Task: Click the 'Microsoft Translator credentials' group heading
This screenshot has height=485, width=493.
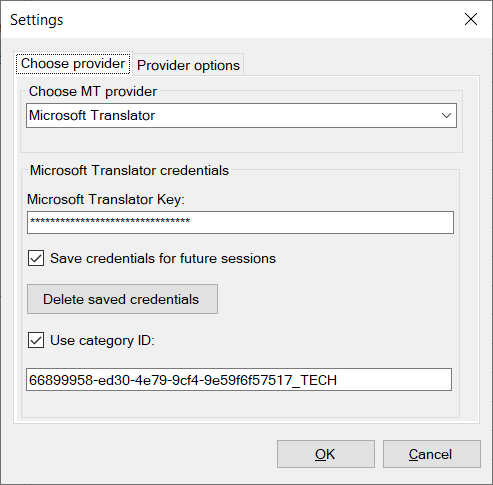Action: click(129, 170)
